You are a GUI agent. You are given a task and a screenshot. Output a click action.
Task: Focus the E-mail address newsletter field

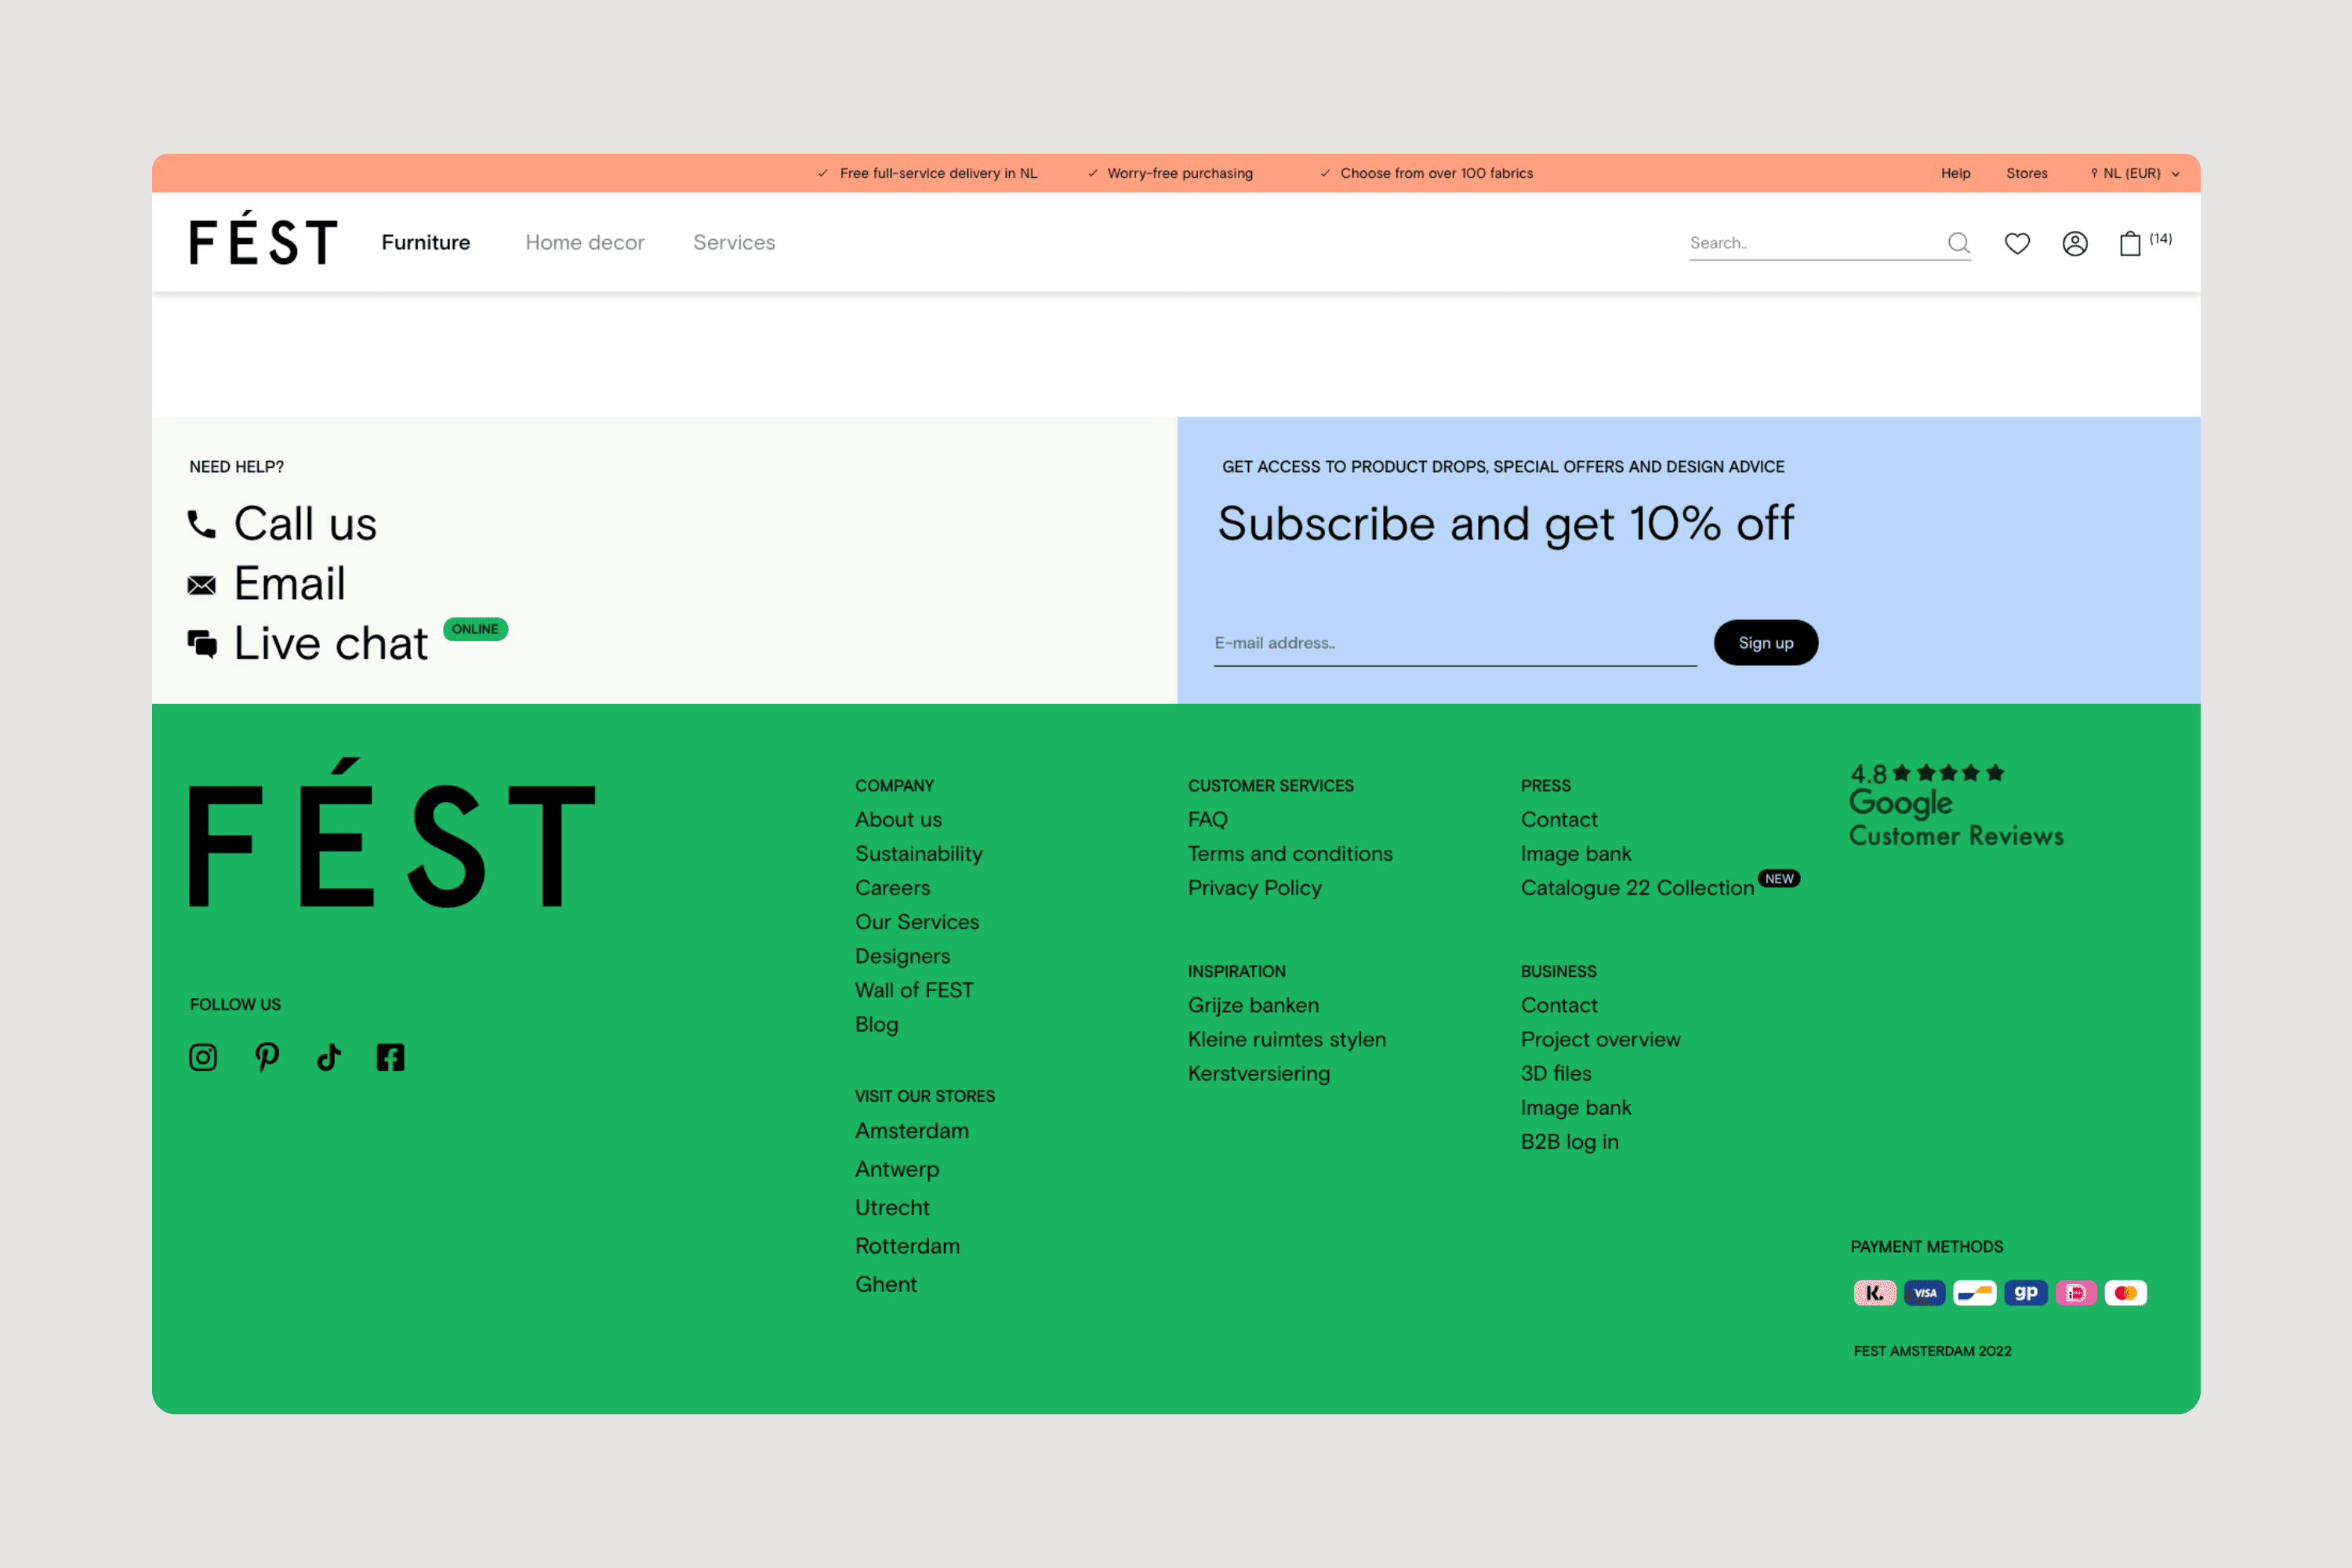pyautogui.click(x=1455, y=643)
